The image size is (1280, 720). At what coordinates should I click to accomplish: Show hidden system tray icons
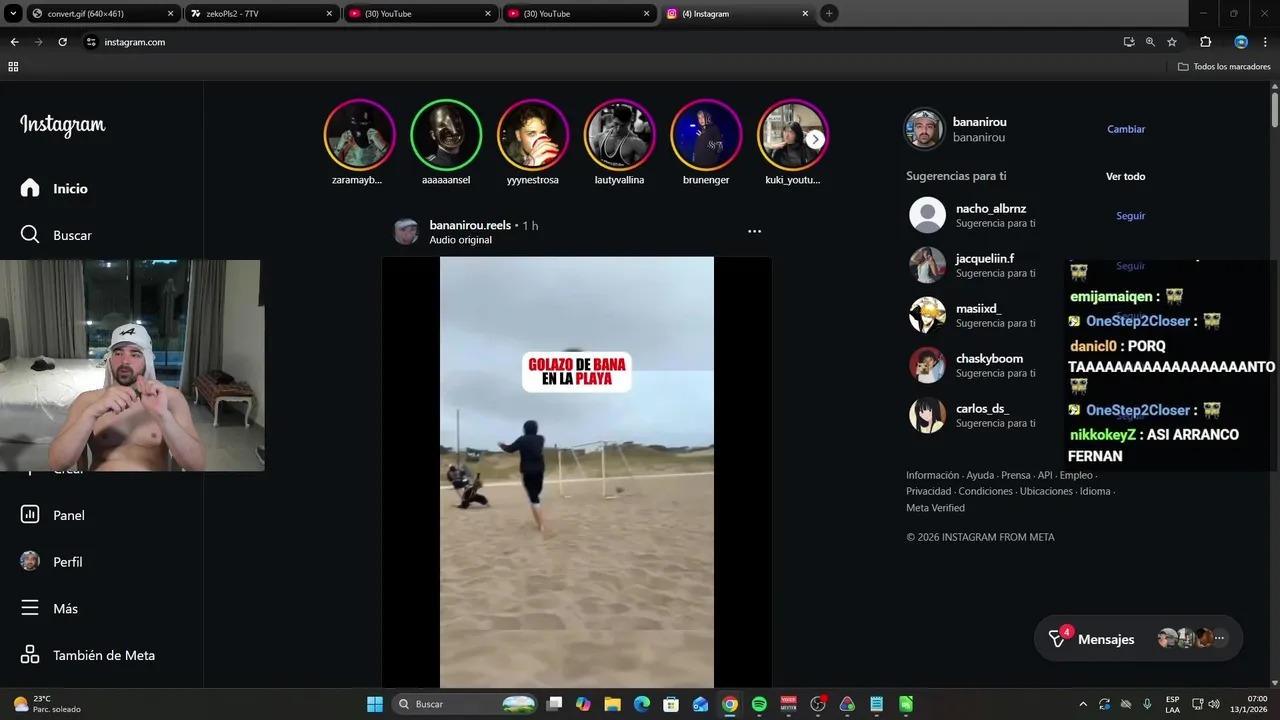coord(1084,704)
